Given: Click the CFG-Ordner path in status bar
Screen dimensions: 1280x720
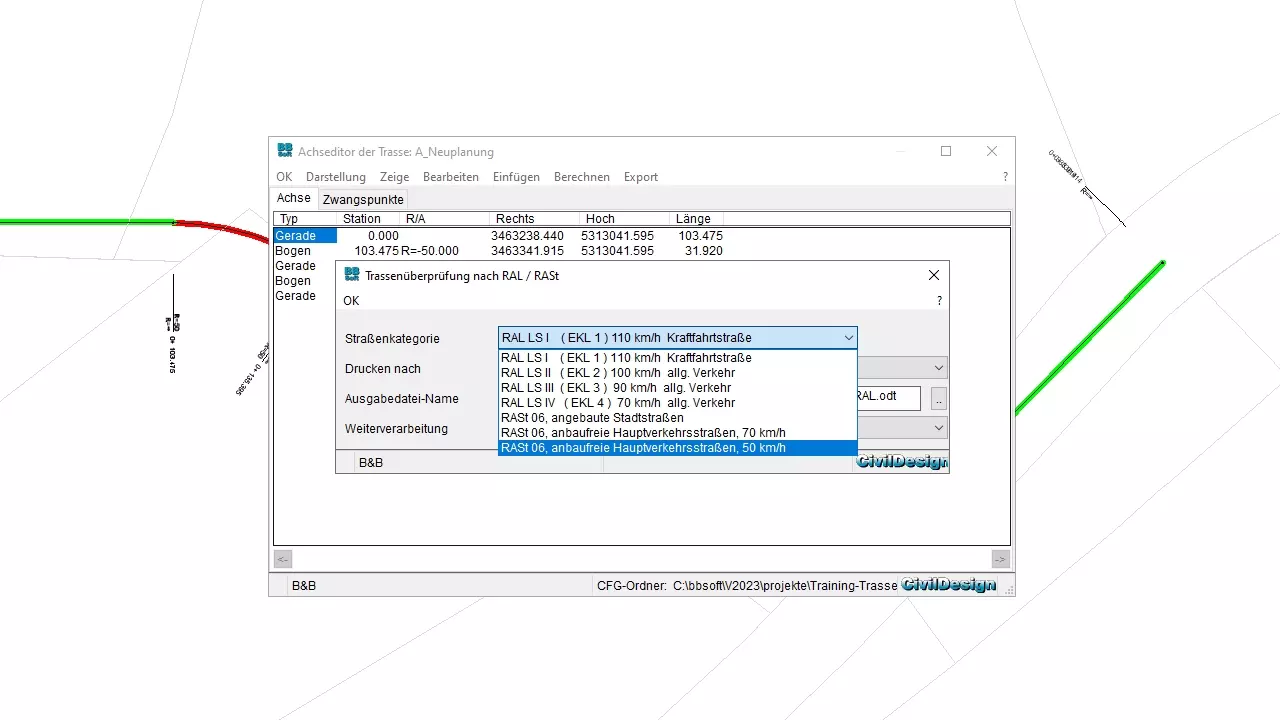Looking at the screenshot, I should [747, 586].
